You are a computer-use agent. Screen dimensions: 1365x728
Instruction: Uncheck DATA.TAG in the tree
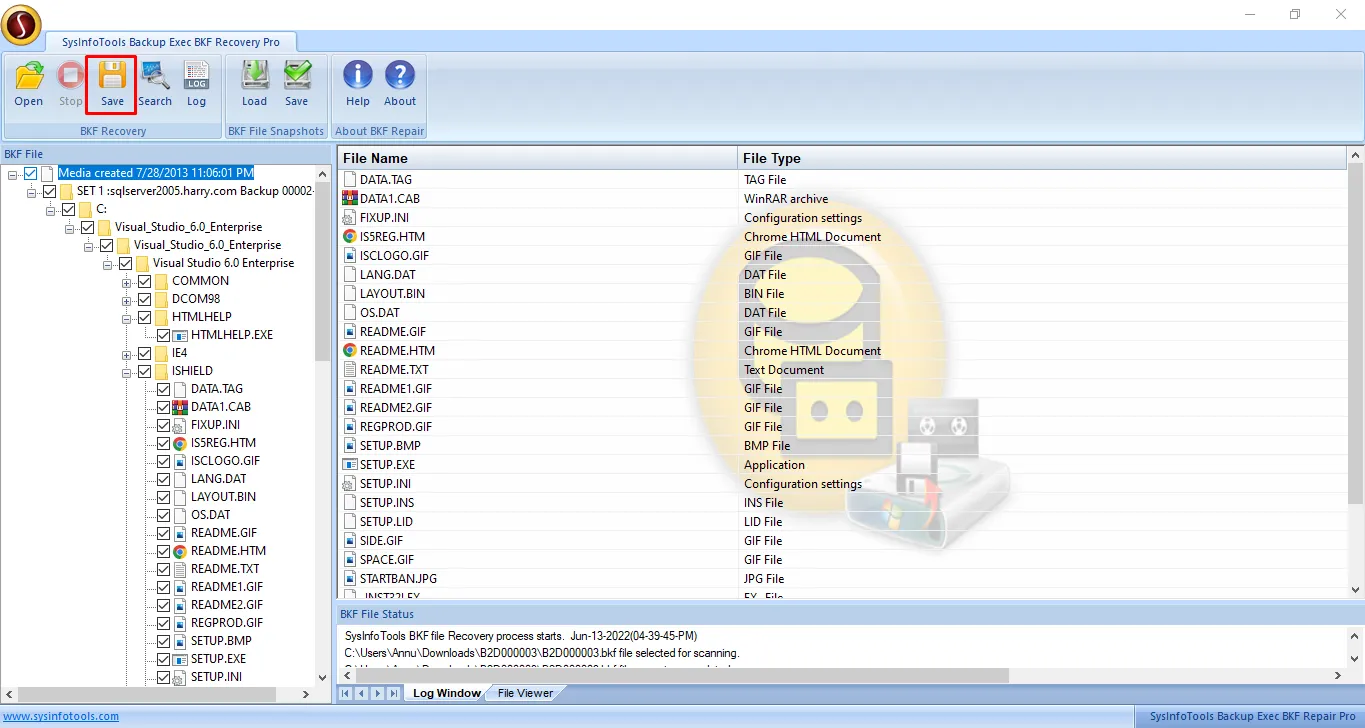(x=164, y=389)
